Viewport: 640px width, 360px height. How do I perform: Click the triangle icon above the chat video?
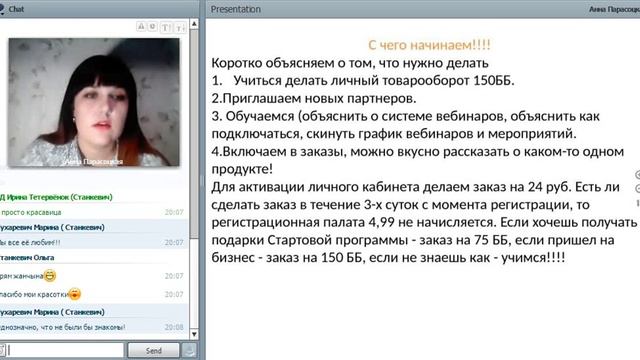pos(141,27)
